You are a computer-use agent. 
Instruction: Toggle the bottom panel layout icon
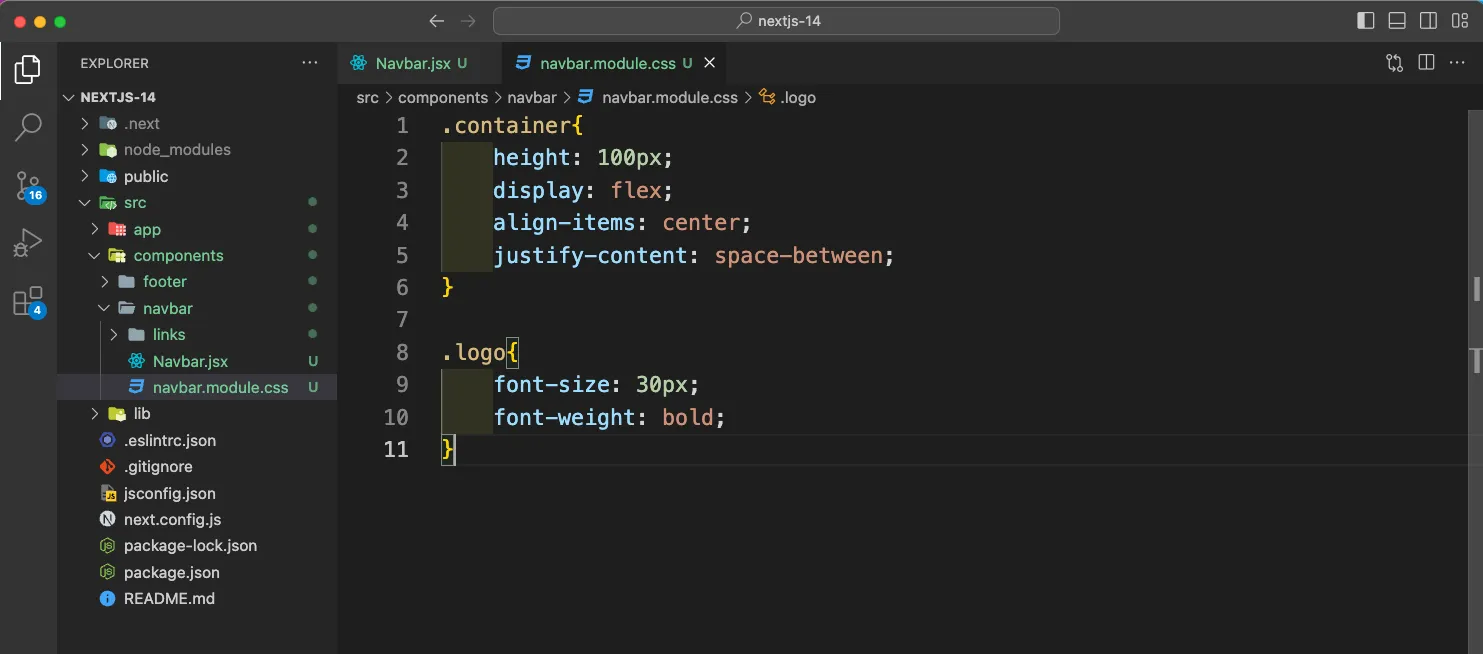pyautogui.click(x=1397, y=20)
